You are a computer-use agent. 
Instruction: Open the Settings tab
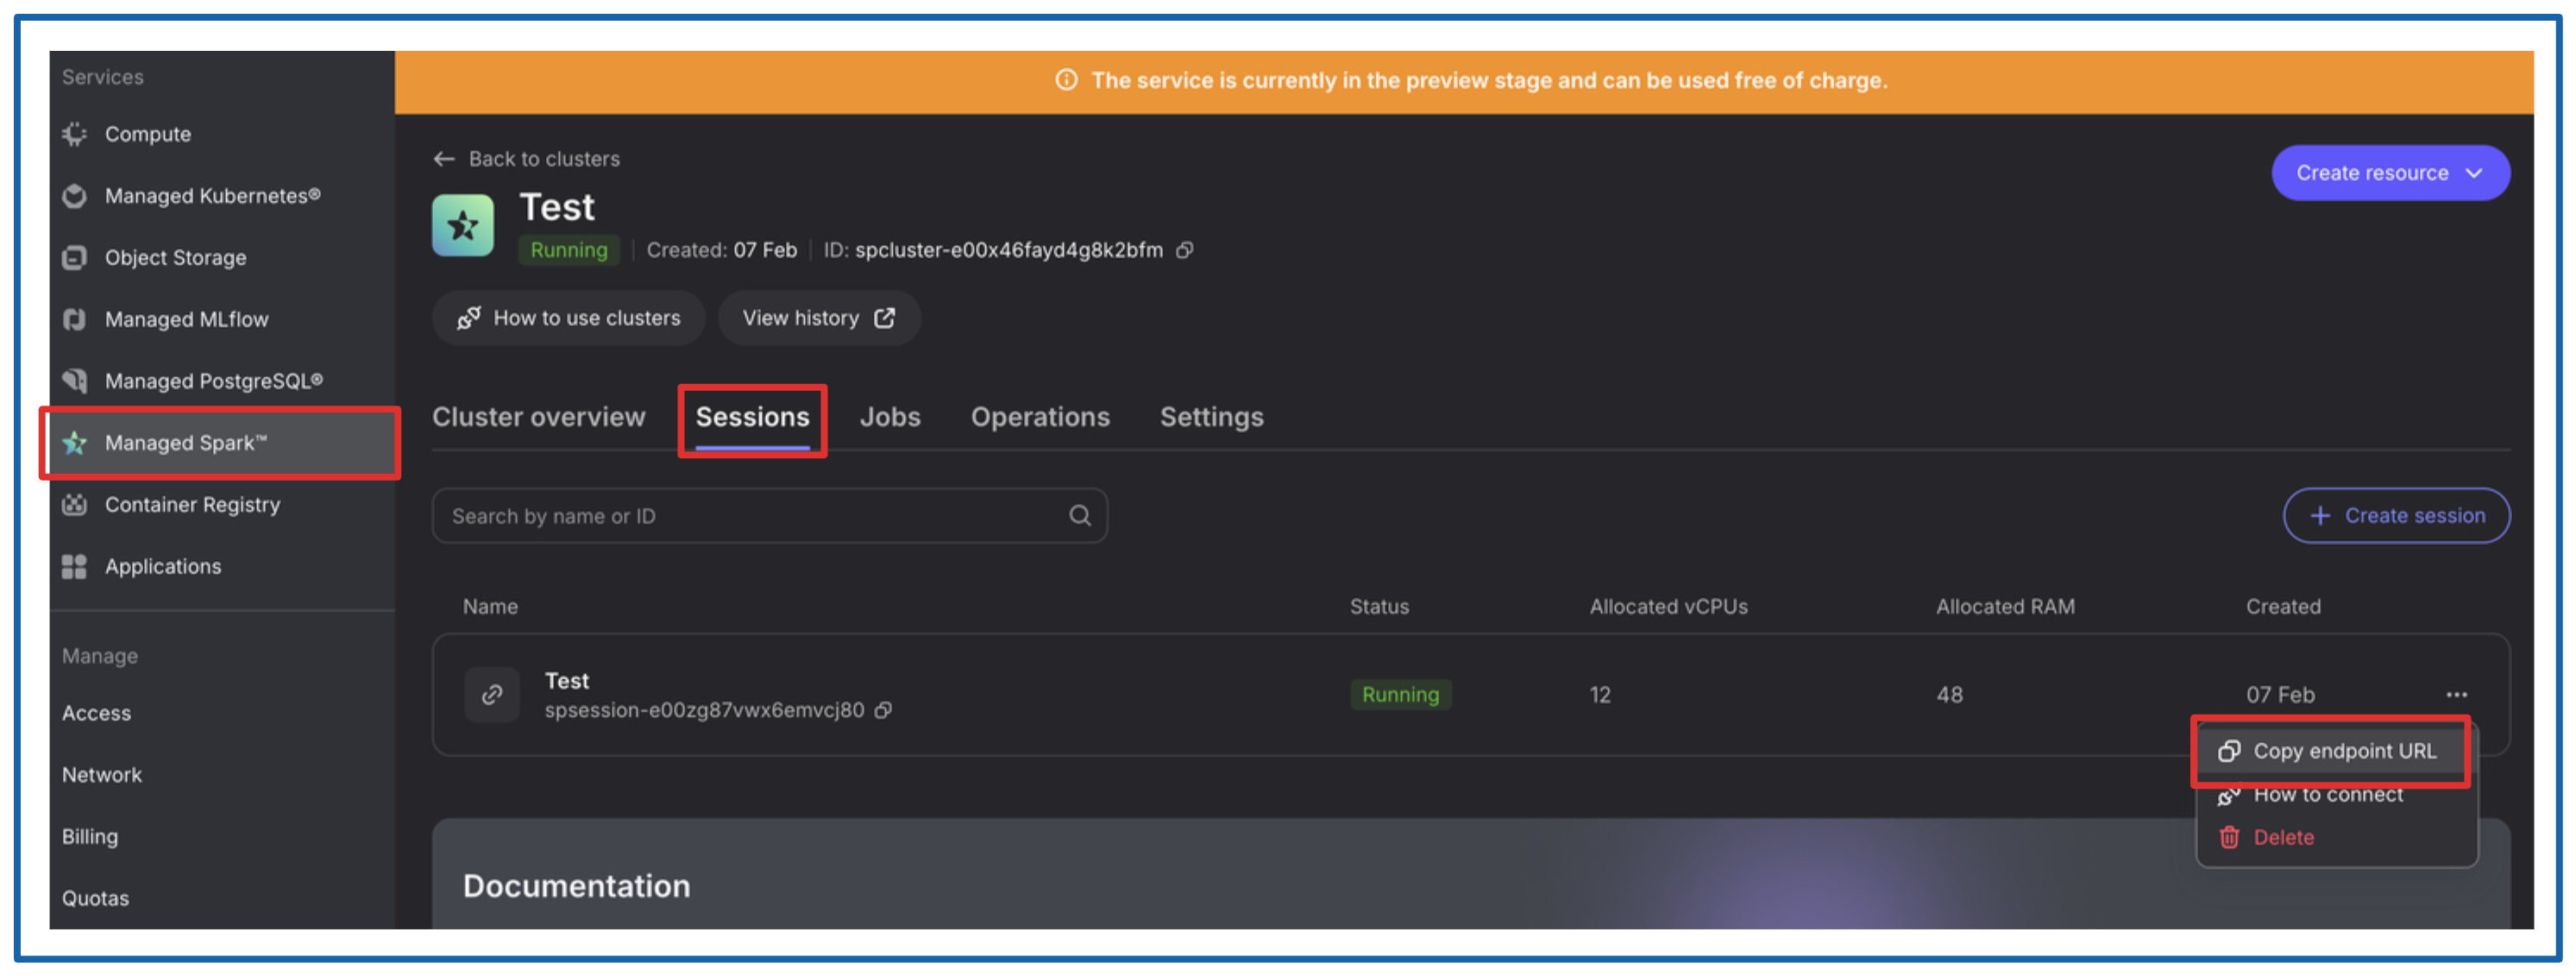1211,417
